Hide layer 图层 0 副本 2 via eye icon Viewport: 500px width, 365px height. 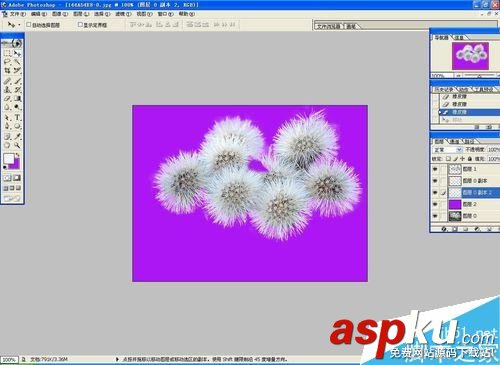pos(435,193)
